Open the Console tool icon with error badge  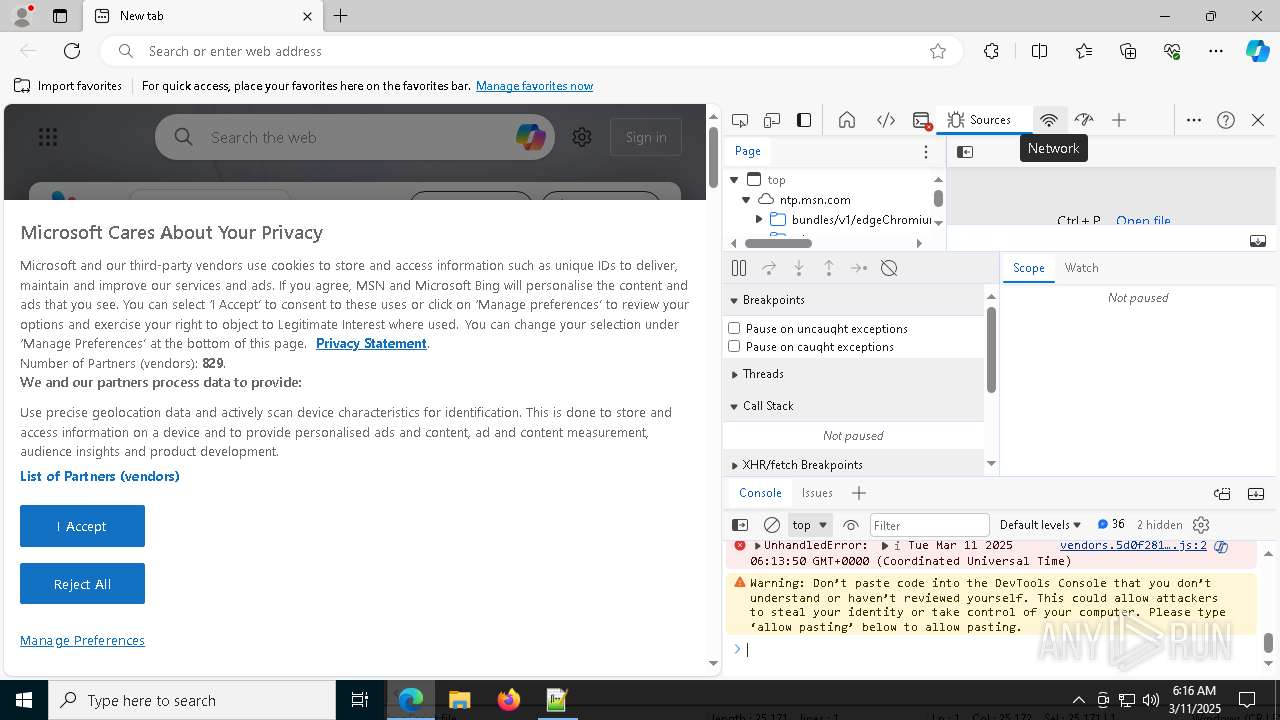pos(922,120)
